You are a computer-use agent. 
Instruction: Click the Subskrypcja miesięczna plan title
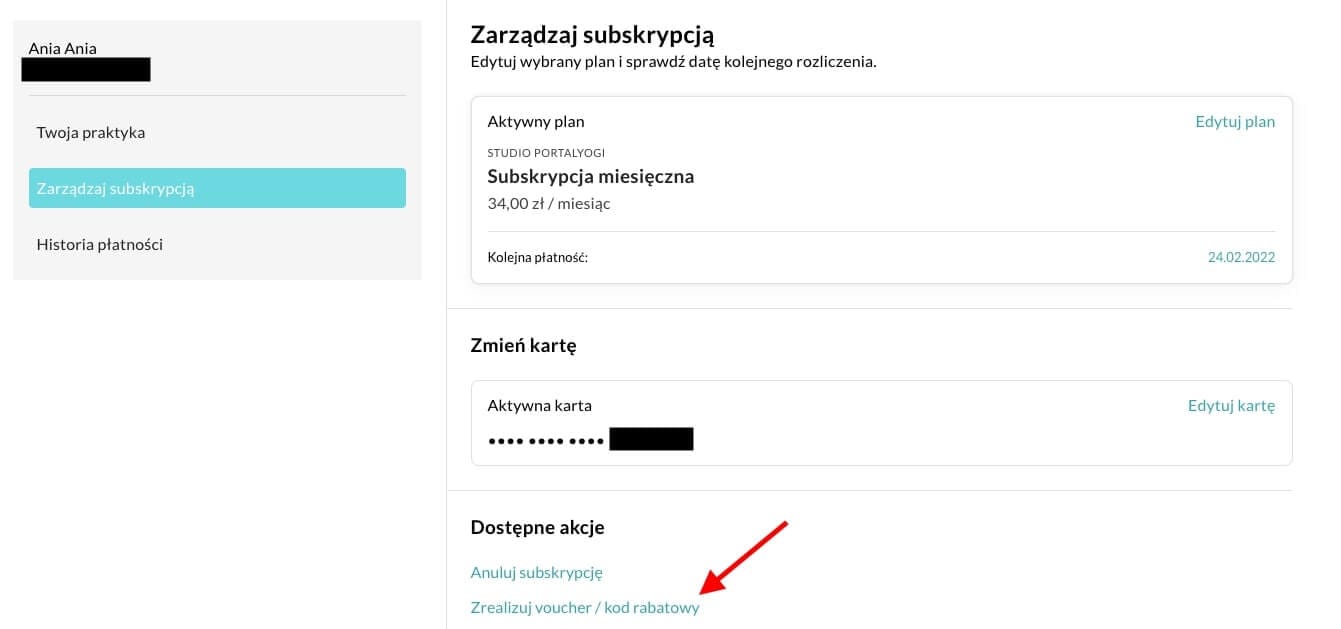point(590,177)
